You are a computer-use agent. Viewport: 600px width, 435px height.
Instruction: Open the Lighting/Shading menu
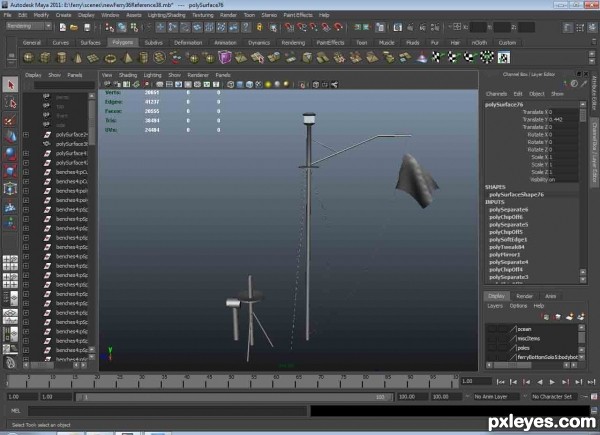point(166,15)
